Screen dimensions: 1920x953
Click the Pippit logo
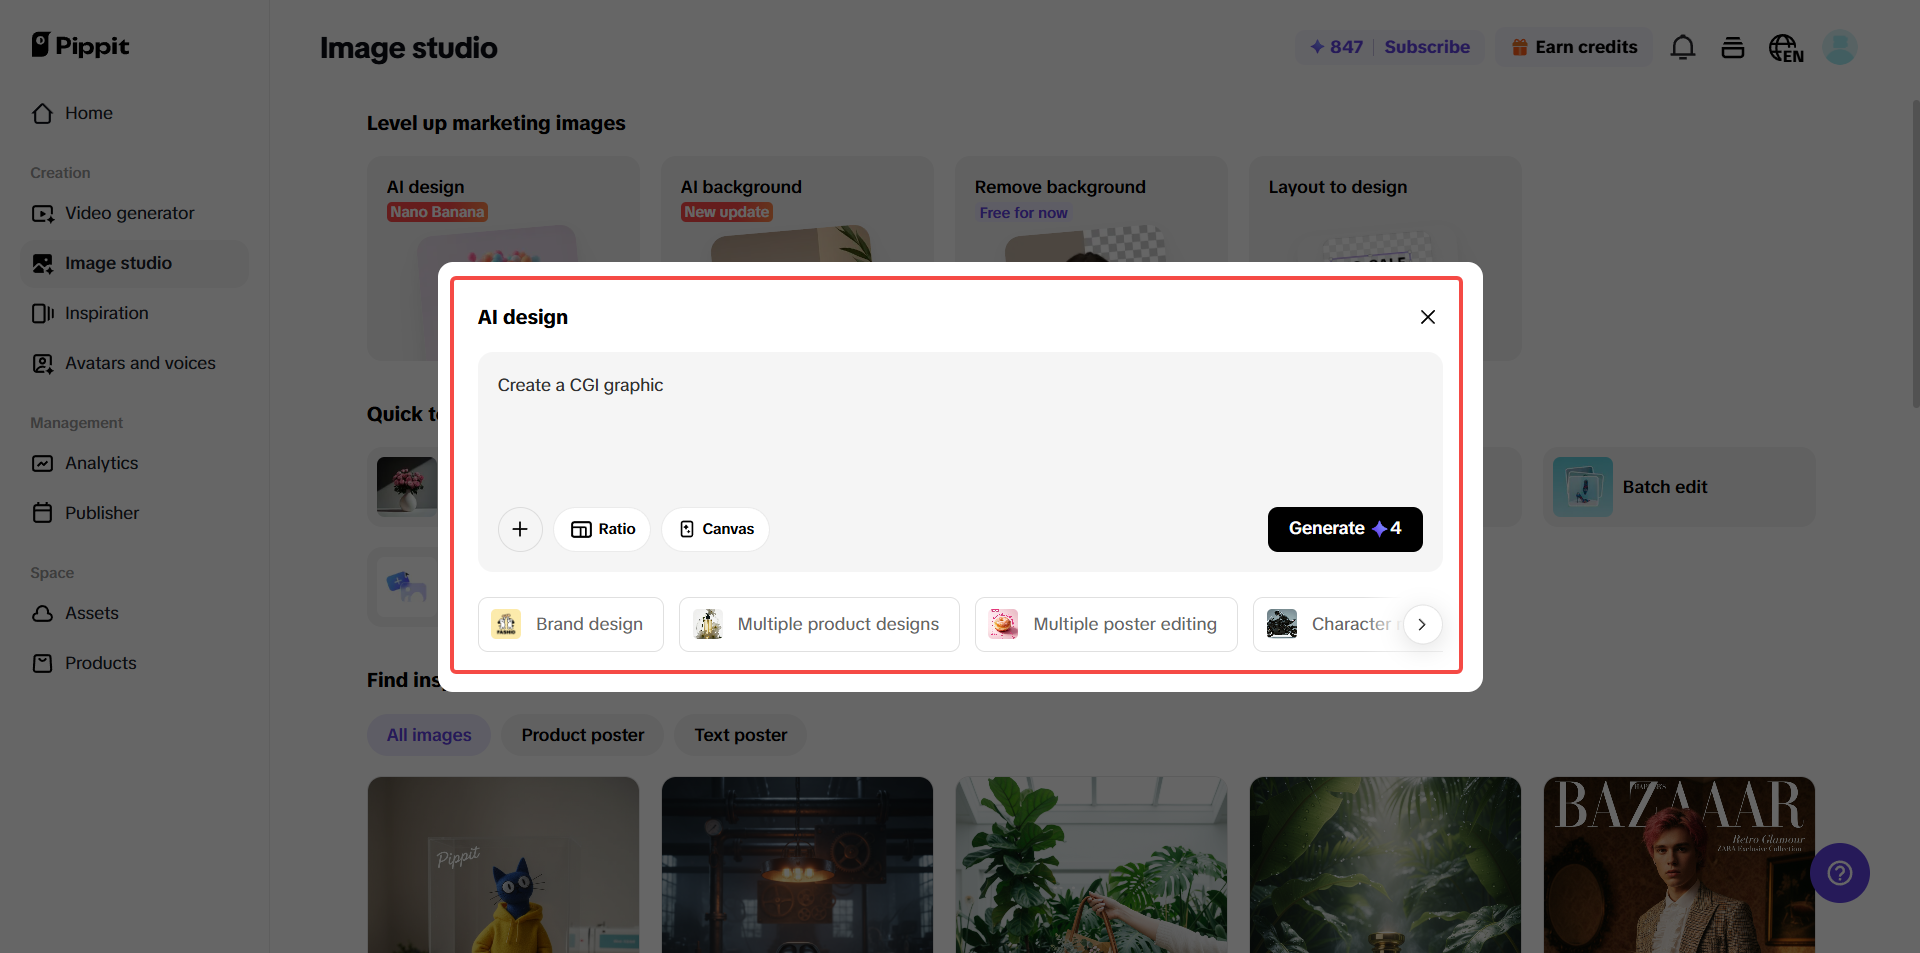(x=80, y=46)
